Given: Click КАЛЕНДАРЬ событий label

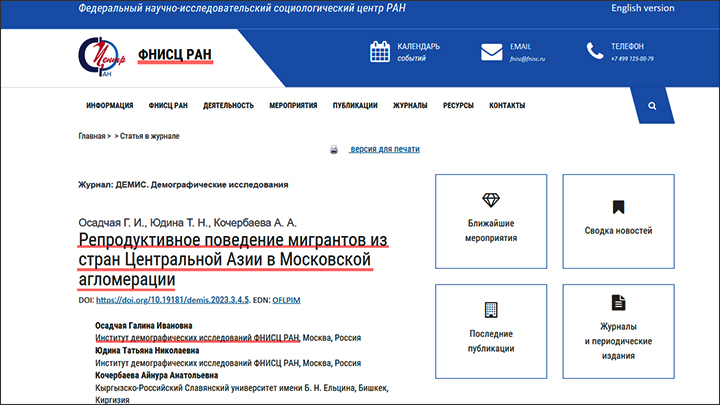Looking at the screenshot, I should pos(418,52).
